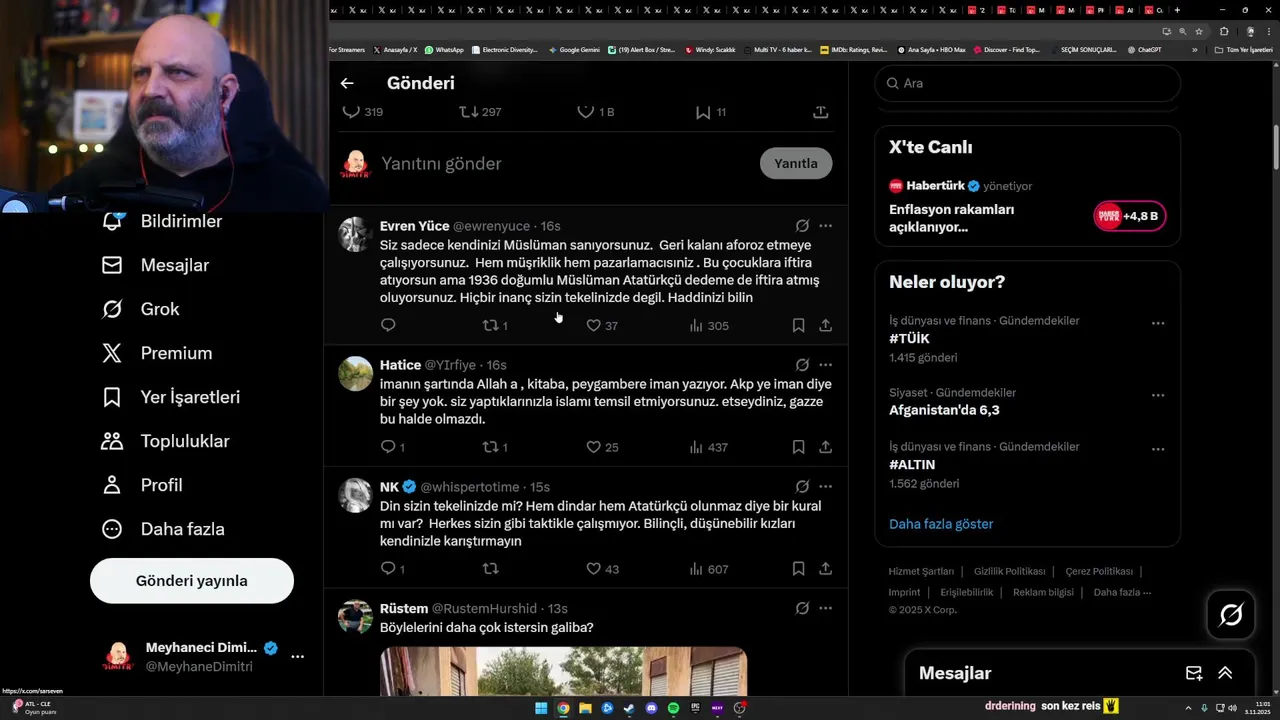This screenshot has width=1280, height=720.
Task: Open more options on Evren Yüce's reply
Action: pyautogui.click(x=825, y=226)
